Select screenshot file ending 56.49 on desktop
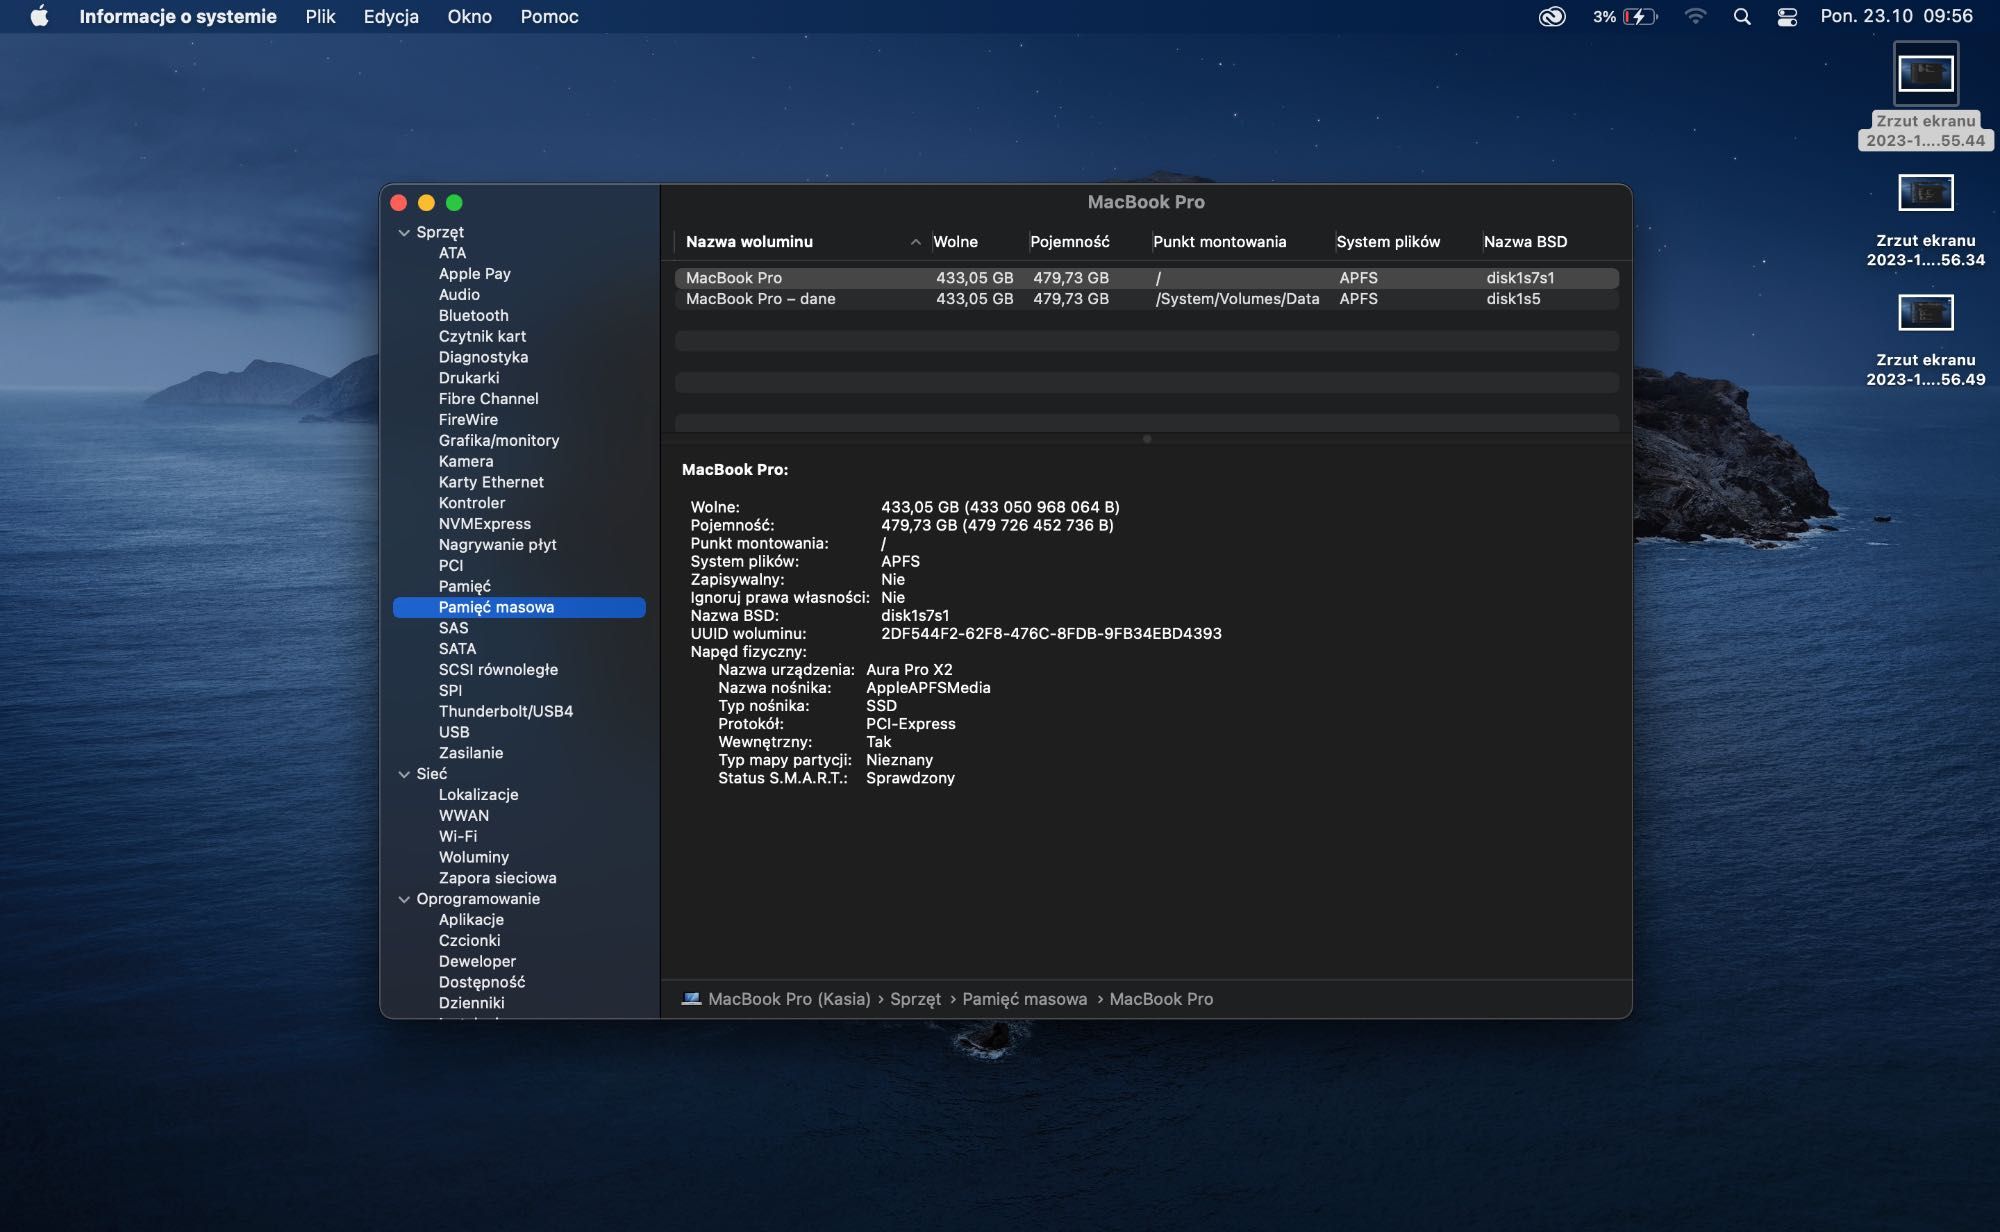The width and height of the screenshot is (2000, 1232). (1925, 340)
